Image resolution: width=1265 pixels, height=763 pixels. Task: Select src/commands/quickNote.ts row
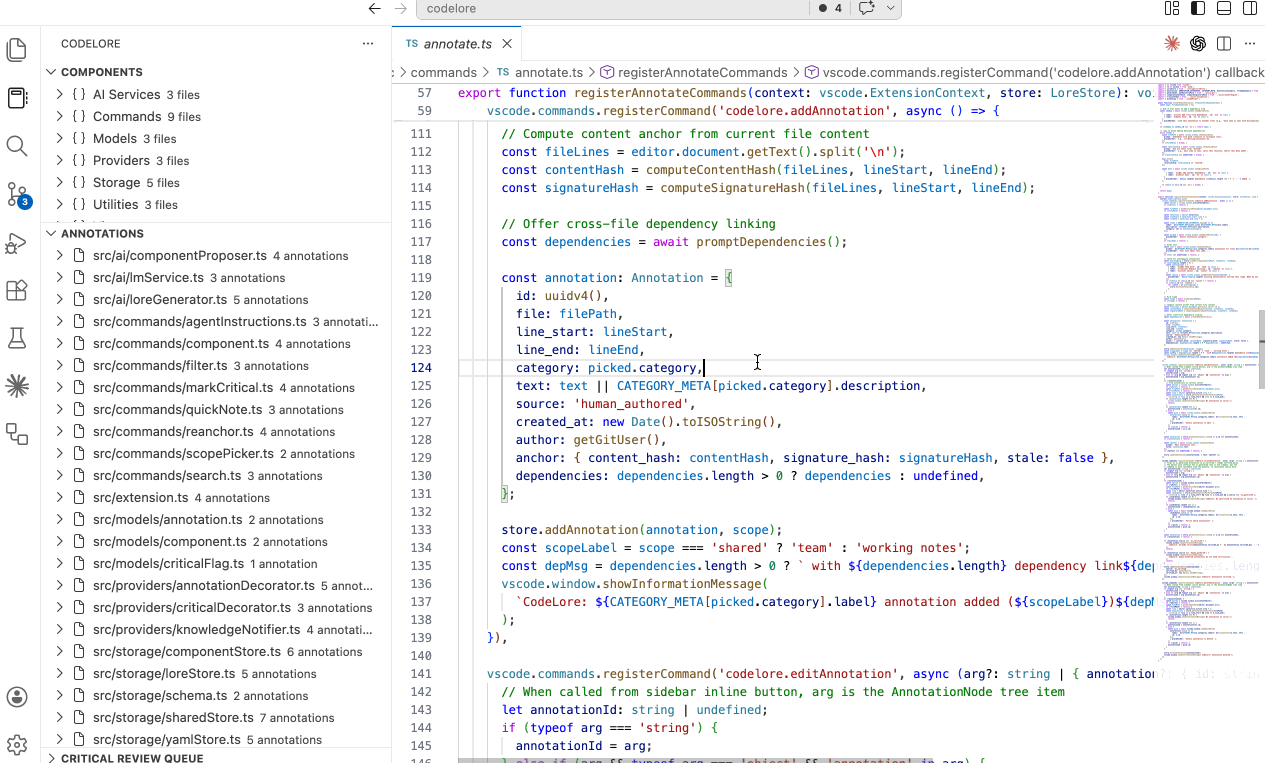tap(216, 409)
